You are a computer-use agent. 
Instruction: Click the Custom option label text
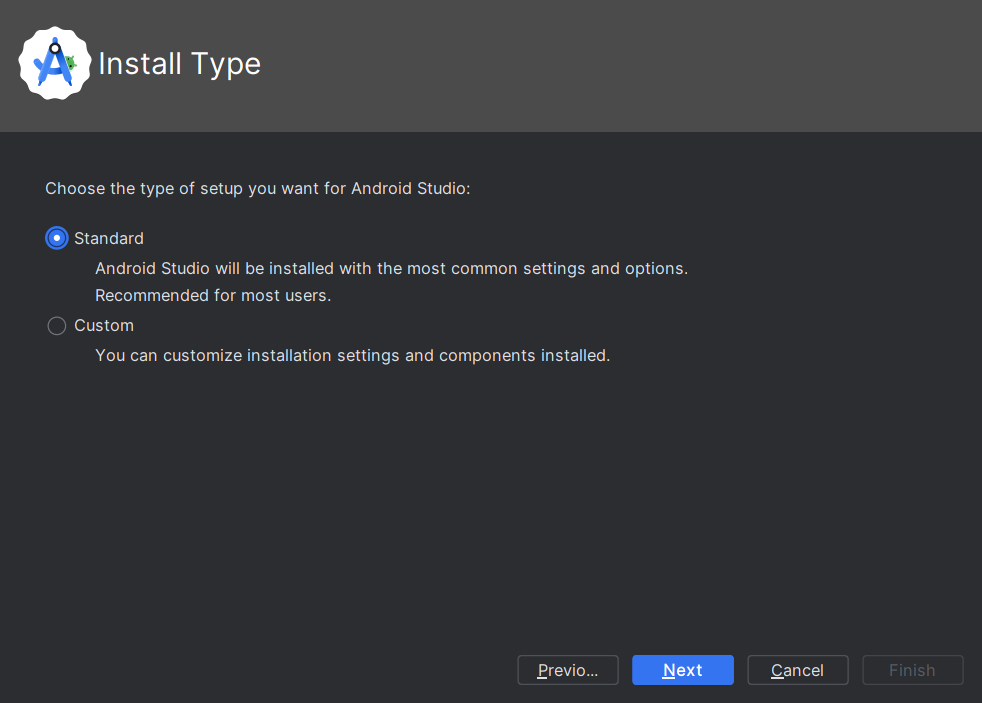click(103, 325)
